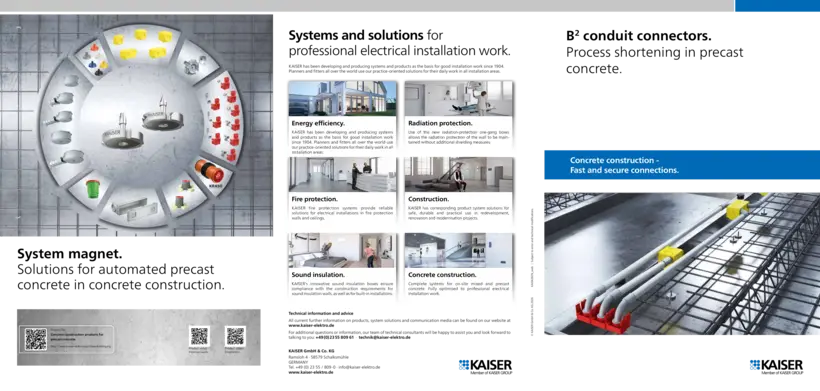Open the bottom www.kaiser-elektro.de address link

click(311, 372)
